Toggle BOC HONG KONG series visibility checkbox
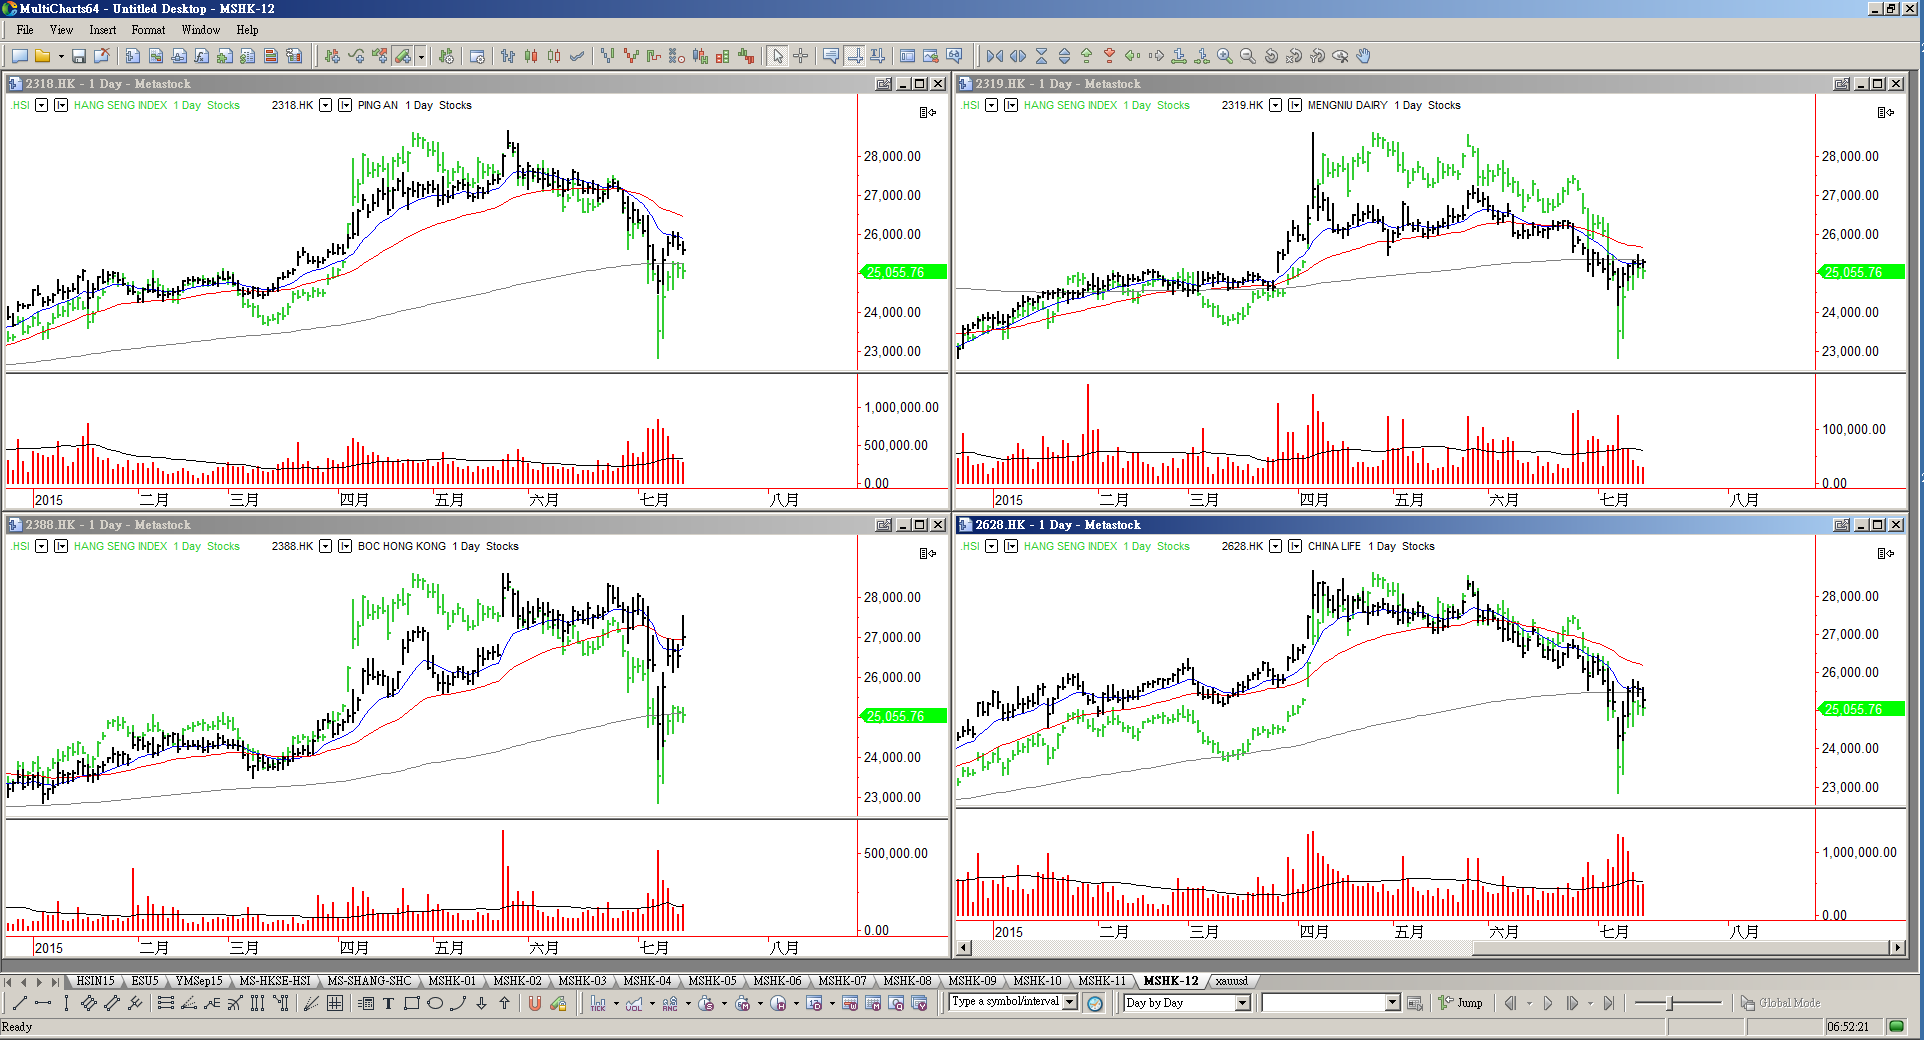Screen dimensions: 1924x1057 pyautogui.click(x=345, y=546)
